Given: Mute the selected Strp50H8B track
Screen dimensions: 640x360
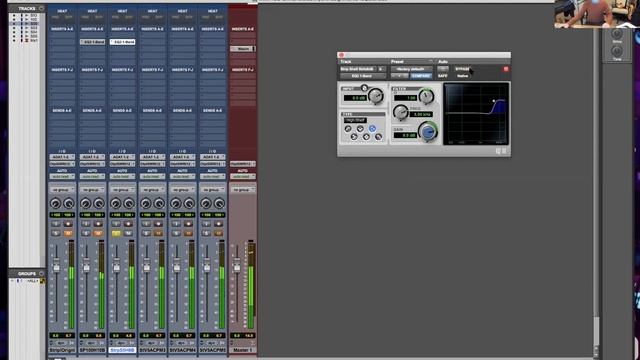Looking at the screenshot, I should 128,233.
